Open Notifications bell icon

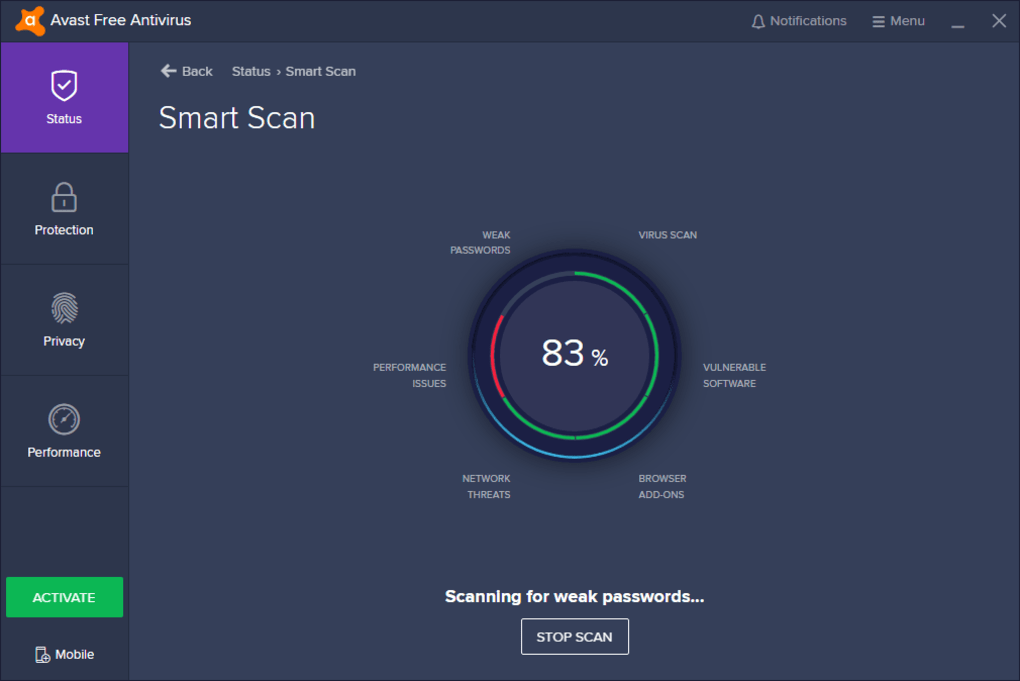click(x=758, y=21)
